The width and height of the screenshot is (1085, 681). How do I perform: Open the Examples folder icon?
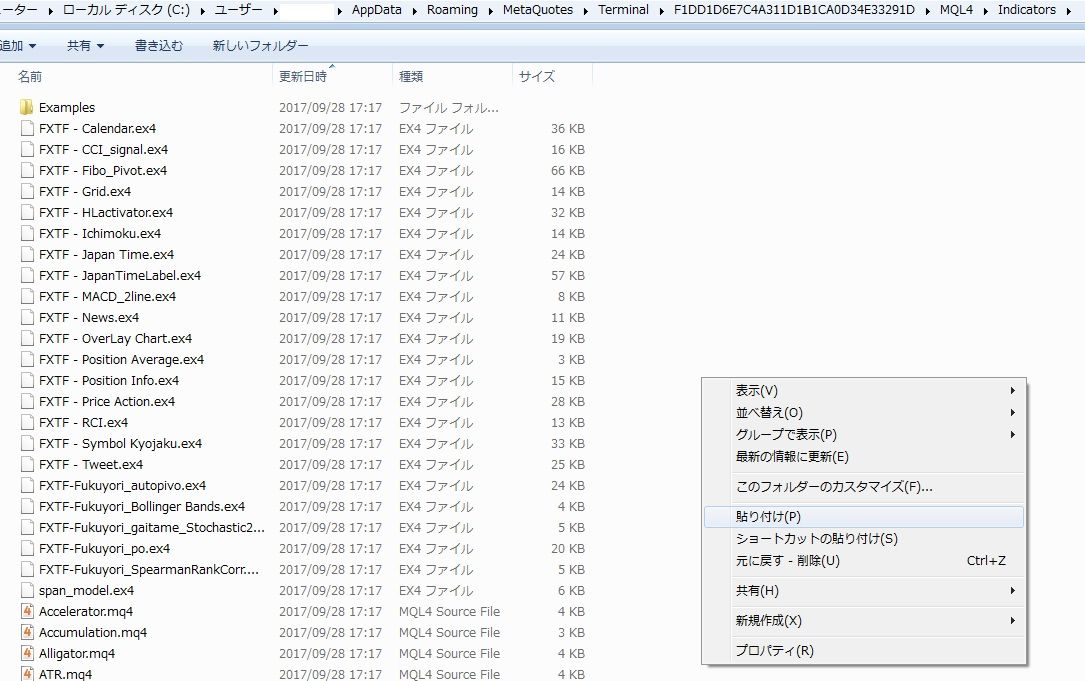pyautogui.click(x=27, y=107)
